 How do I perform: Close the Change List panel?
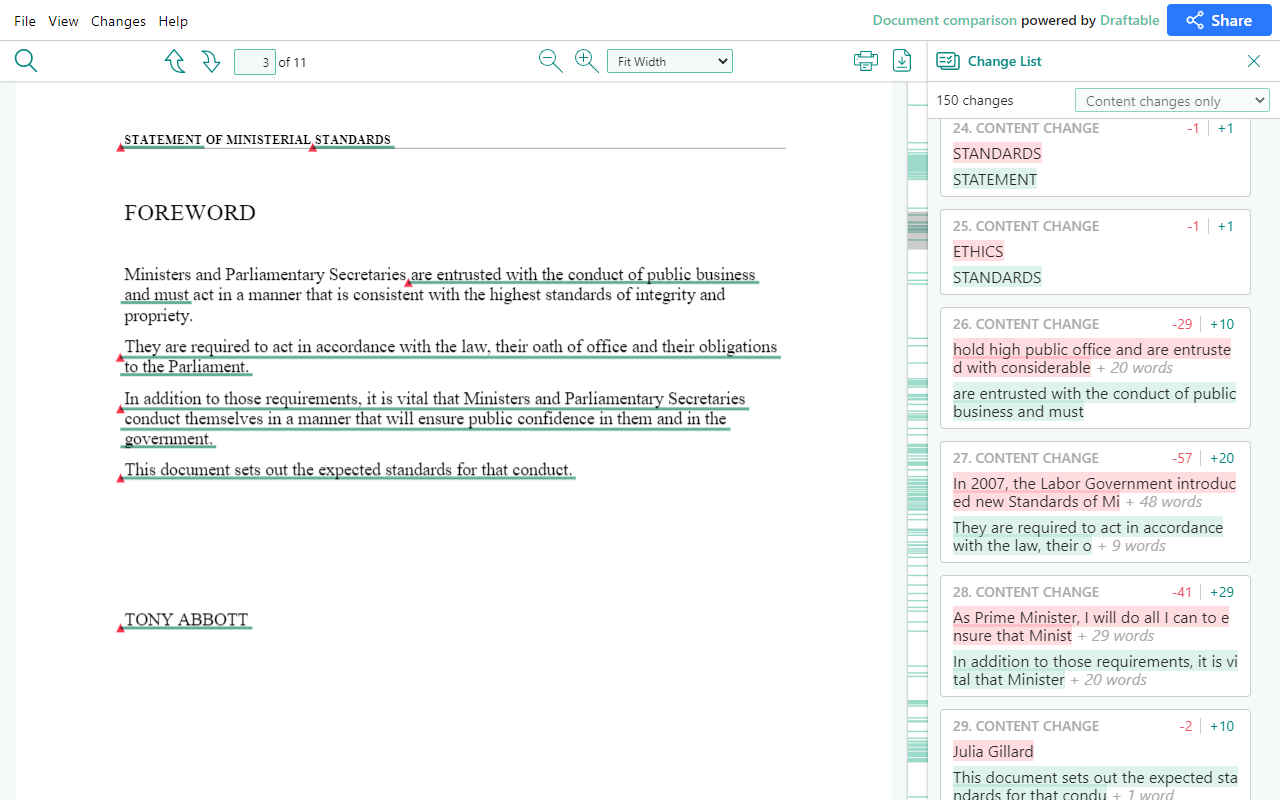tap(1254, 61)
